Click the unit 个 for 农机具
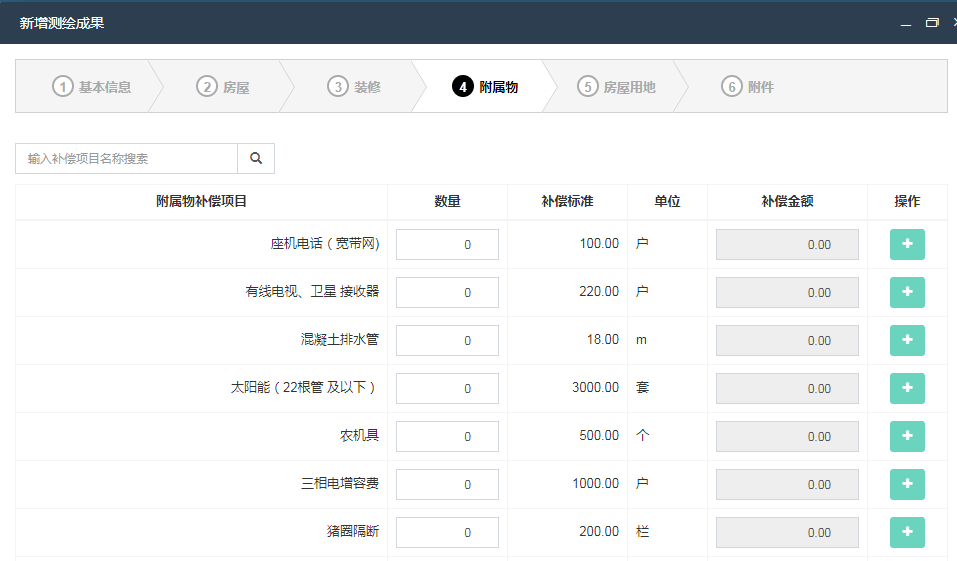This screenshot has height=561, width=957. coord(643,435)
